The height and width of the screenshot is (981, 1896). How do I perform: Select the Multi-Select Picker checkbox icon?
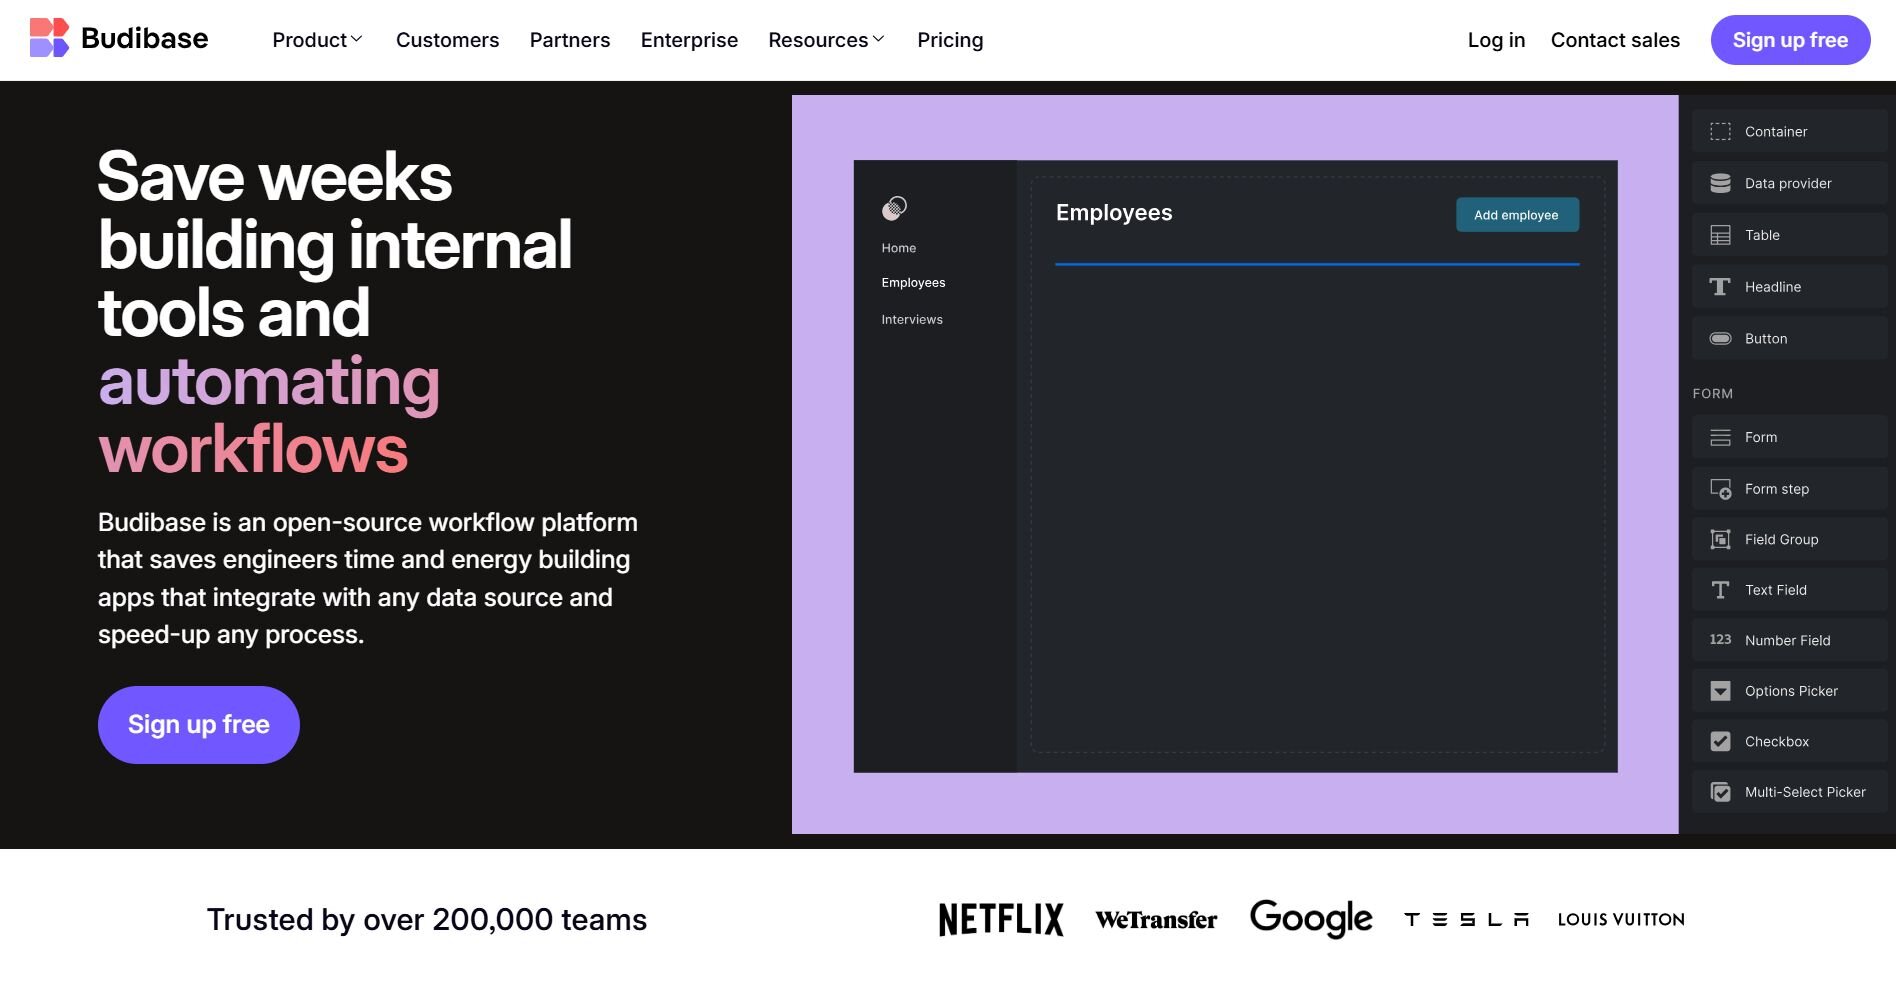point(1720,793)
